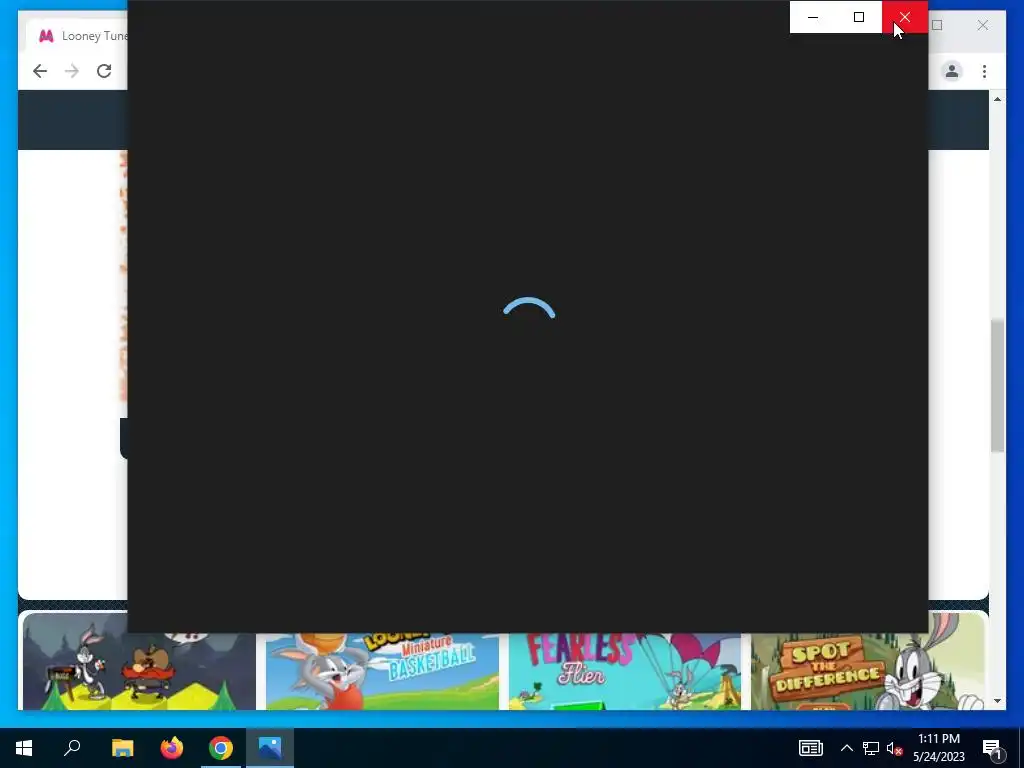
Task: Open the Miniature Basketball game thumbnail
Action: coord(382,671)
